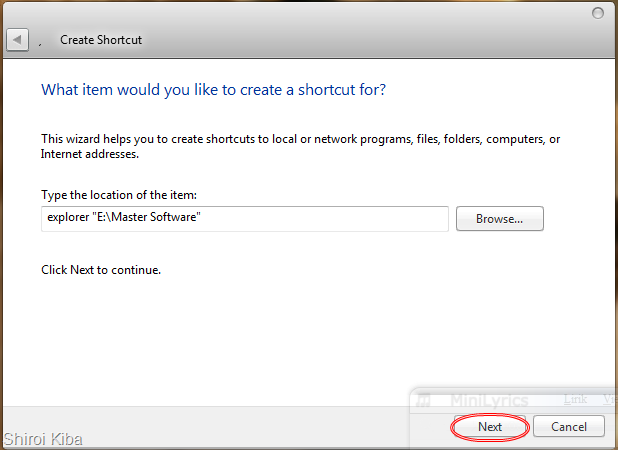Screen dimensions: 618x450
Task: Click the "Create Shortcut" title text
Action: [x=101, y=40]
